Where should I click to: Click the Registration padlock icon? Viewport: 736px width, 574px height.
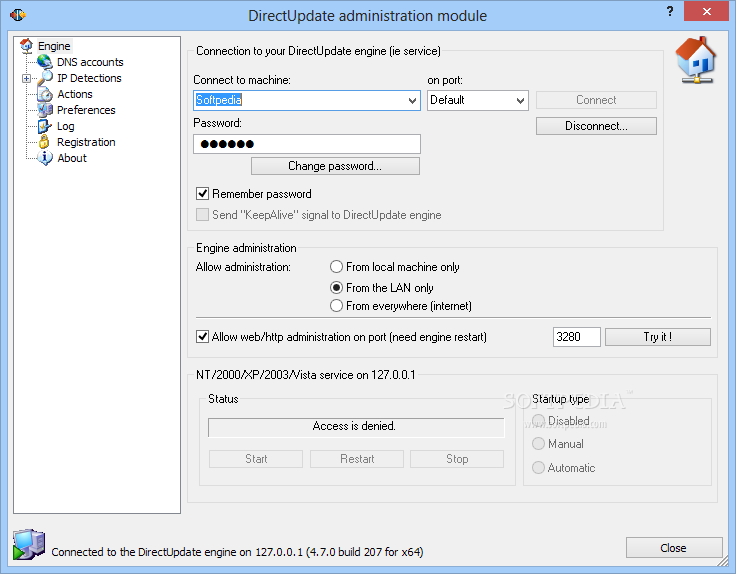pyautogui.click(x=44, y=142)
